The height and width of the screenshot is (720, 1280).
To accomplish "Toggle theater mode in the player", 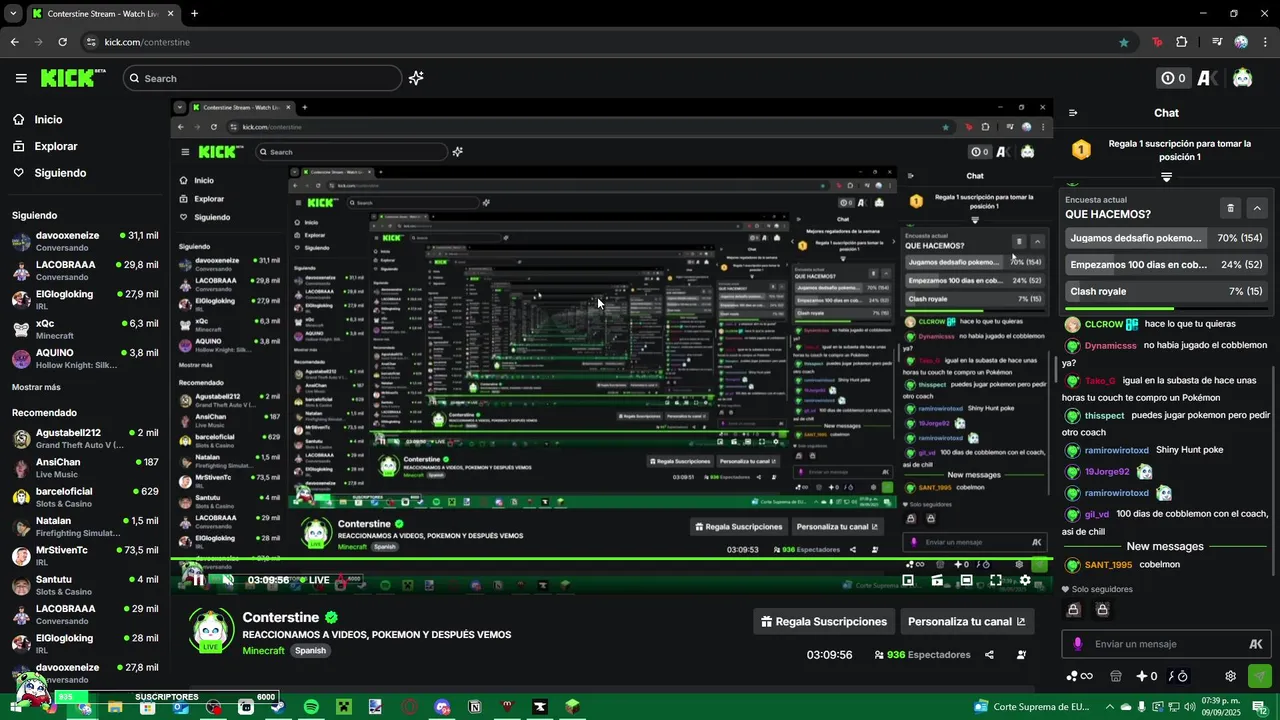I will pos(966,580).
